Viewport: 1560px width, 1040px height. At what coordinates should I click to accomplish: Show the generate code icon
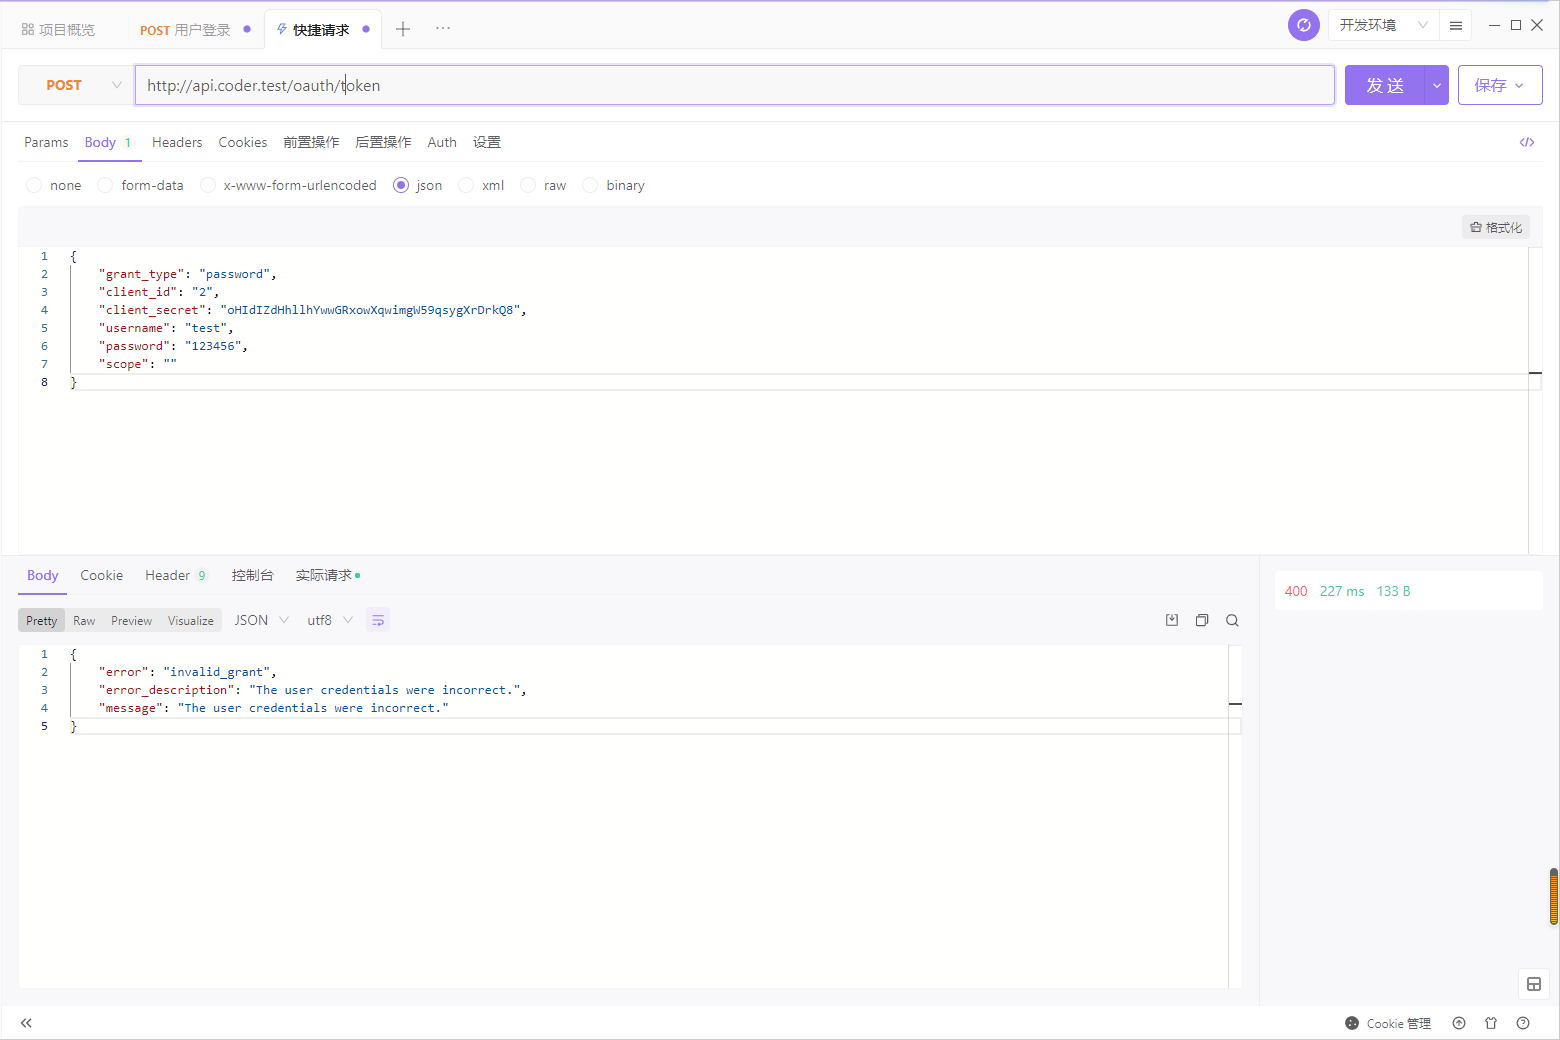point(1526,142)
